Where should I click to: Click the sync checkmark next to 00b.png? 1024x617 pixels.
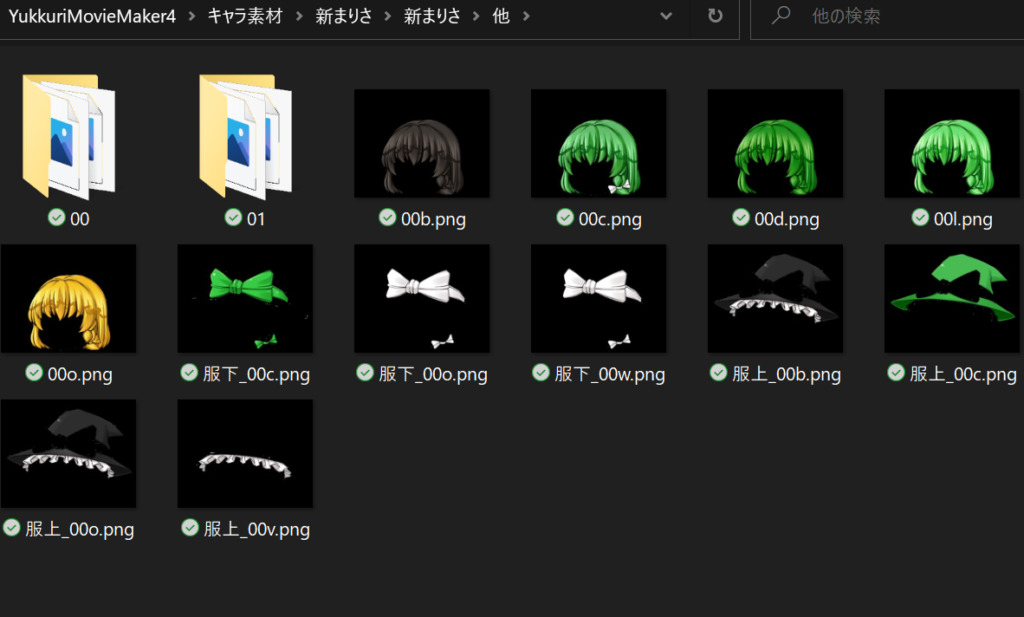pos(387,217)
